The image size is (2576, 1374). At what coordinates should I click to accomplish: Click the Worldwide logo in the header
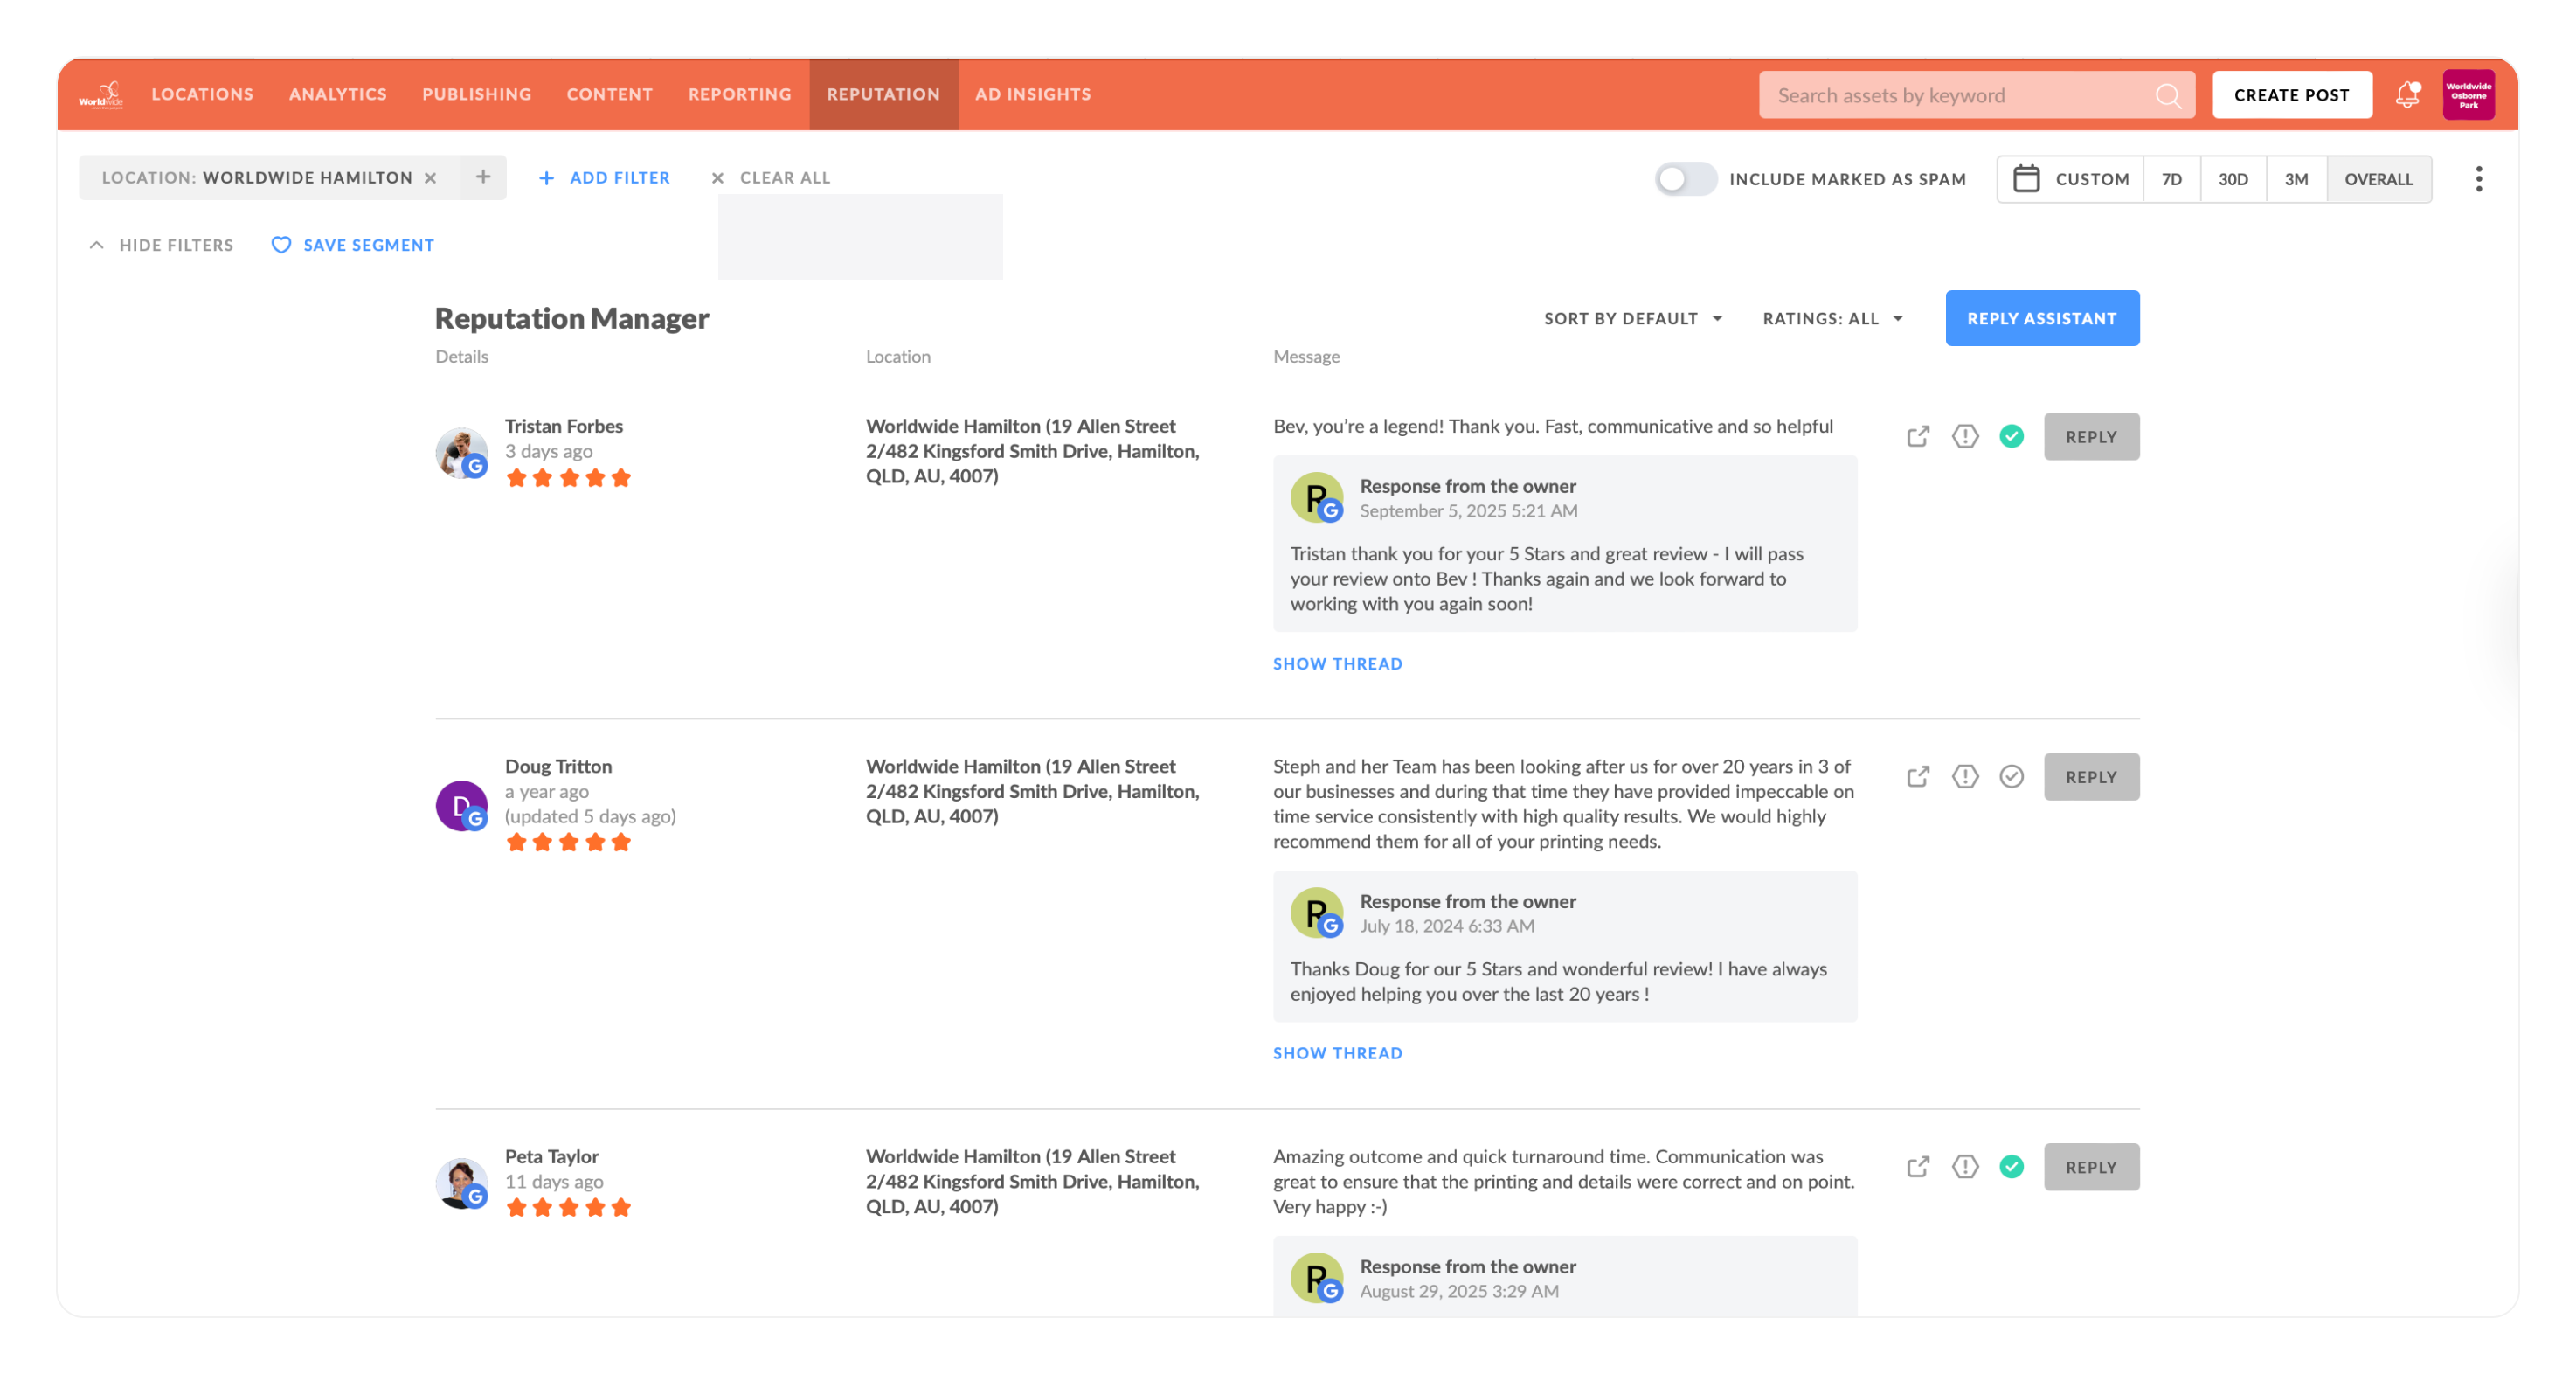101,95
